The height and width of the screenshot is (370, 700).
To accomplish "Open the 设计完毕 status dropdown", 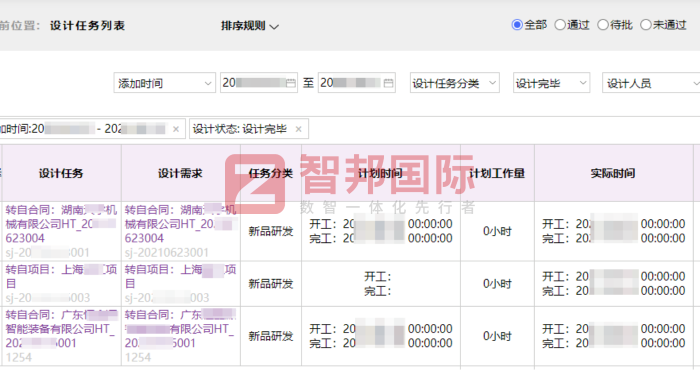I will pos(551,83).
